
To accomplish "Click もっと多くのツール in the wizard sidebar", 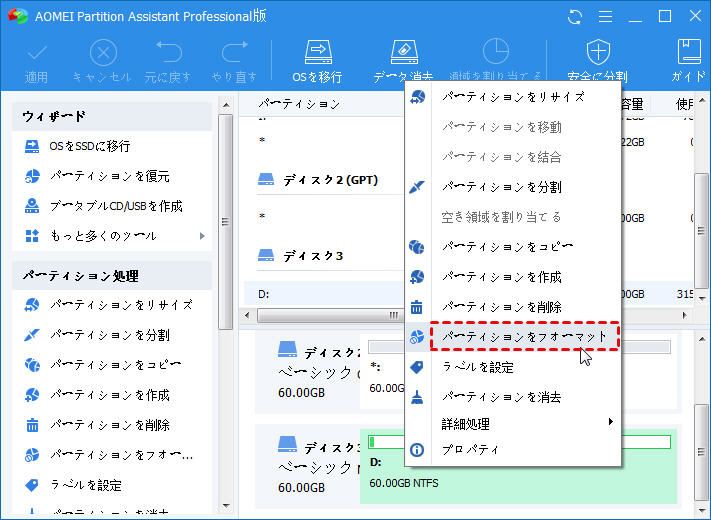I will (103, 236).
